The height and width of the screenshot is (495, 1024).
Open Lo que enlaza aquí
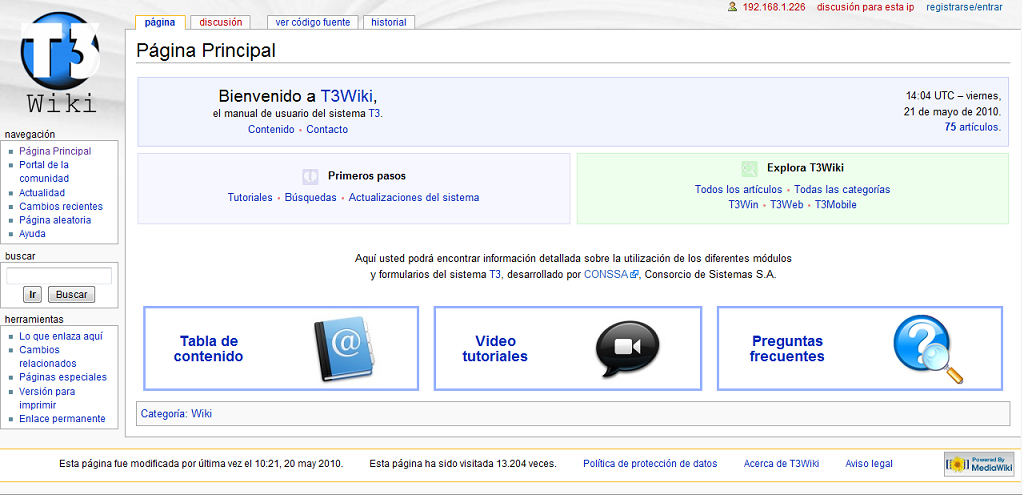pyautogui.click(x=61, y=336)
